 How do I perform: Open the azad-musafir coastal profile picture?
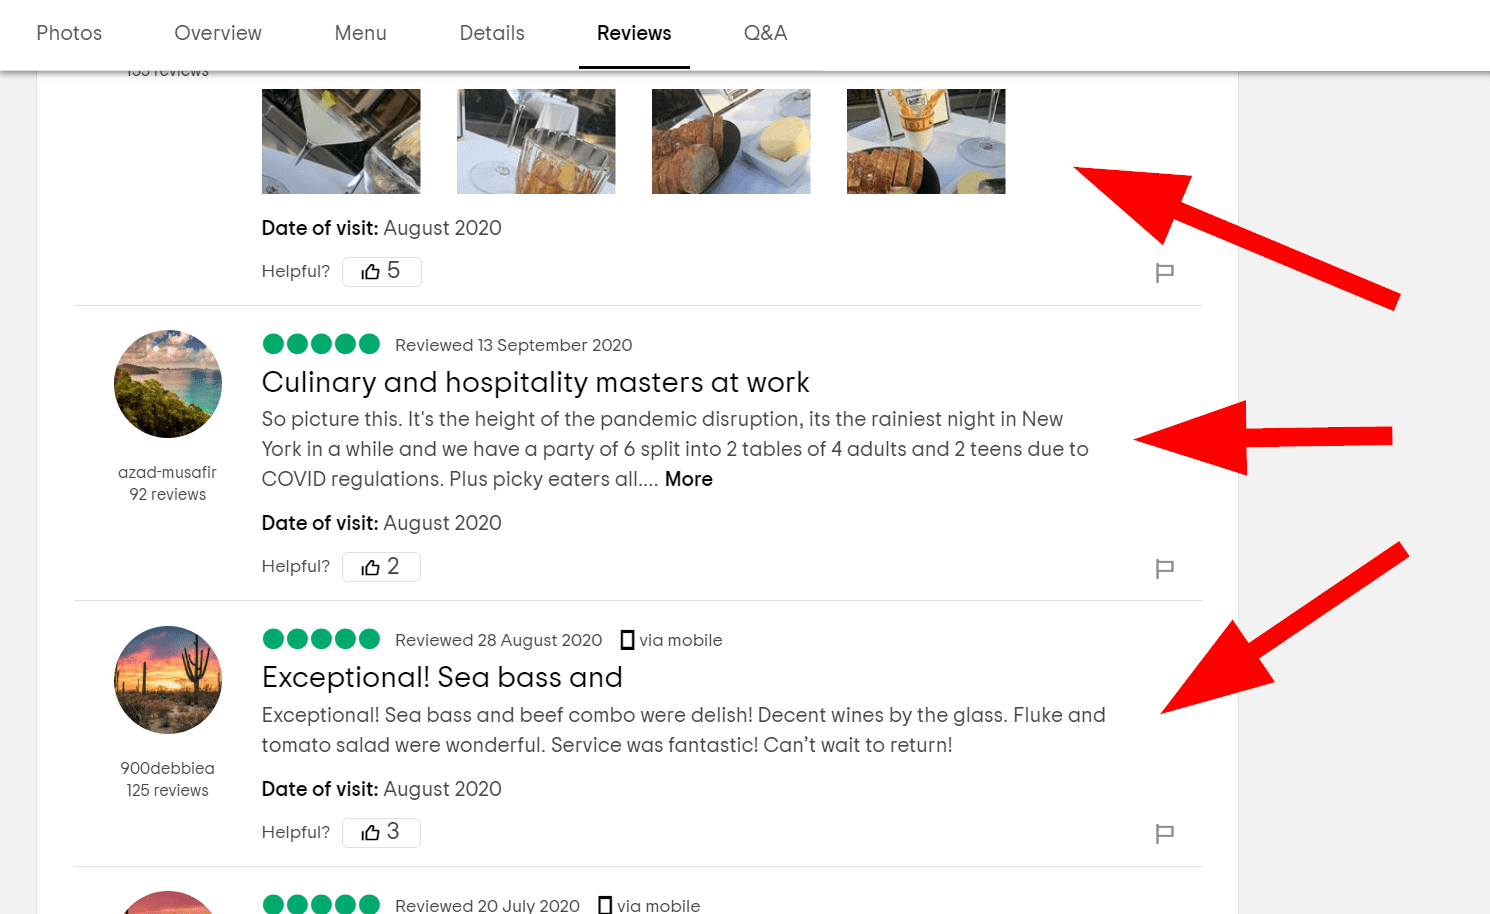pos(168,384)
